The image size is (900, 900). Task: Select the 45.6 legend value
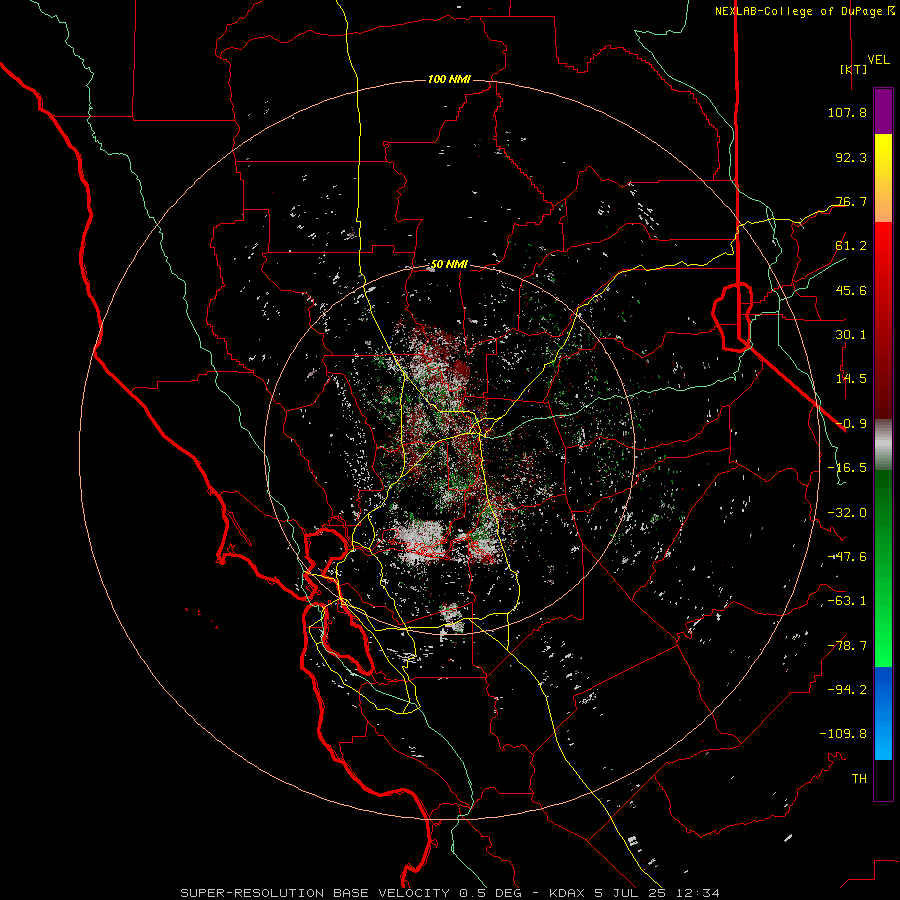click(x=851, y=290)
